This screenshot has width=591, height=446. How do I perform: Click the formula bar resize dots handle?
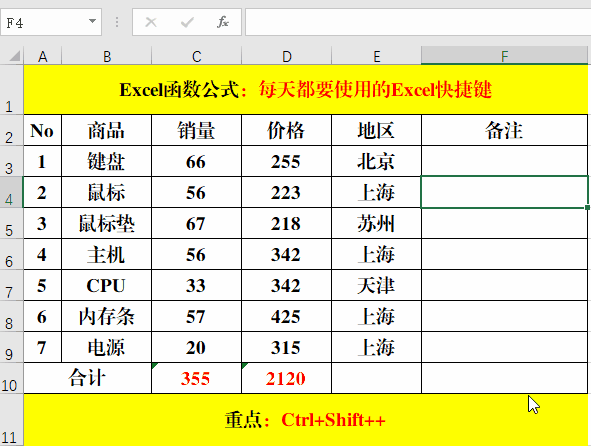[x=117, y=22]
